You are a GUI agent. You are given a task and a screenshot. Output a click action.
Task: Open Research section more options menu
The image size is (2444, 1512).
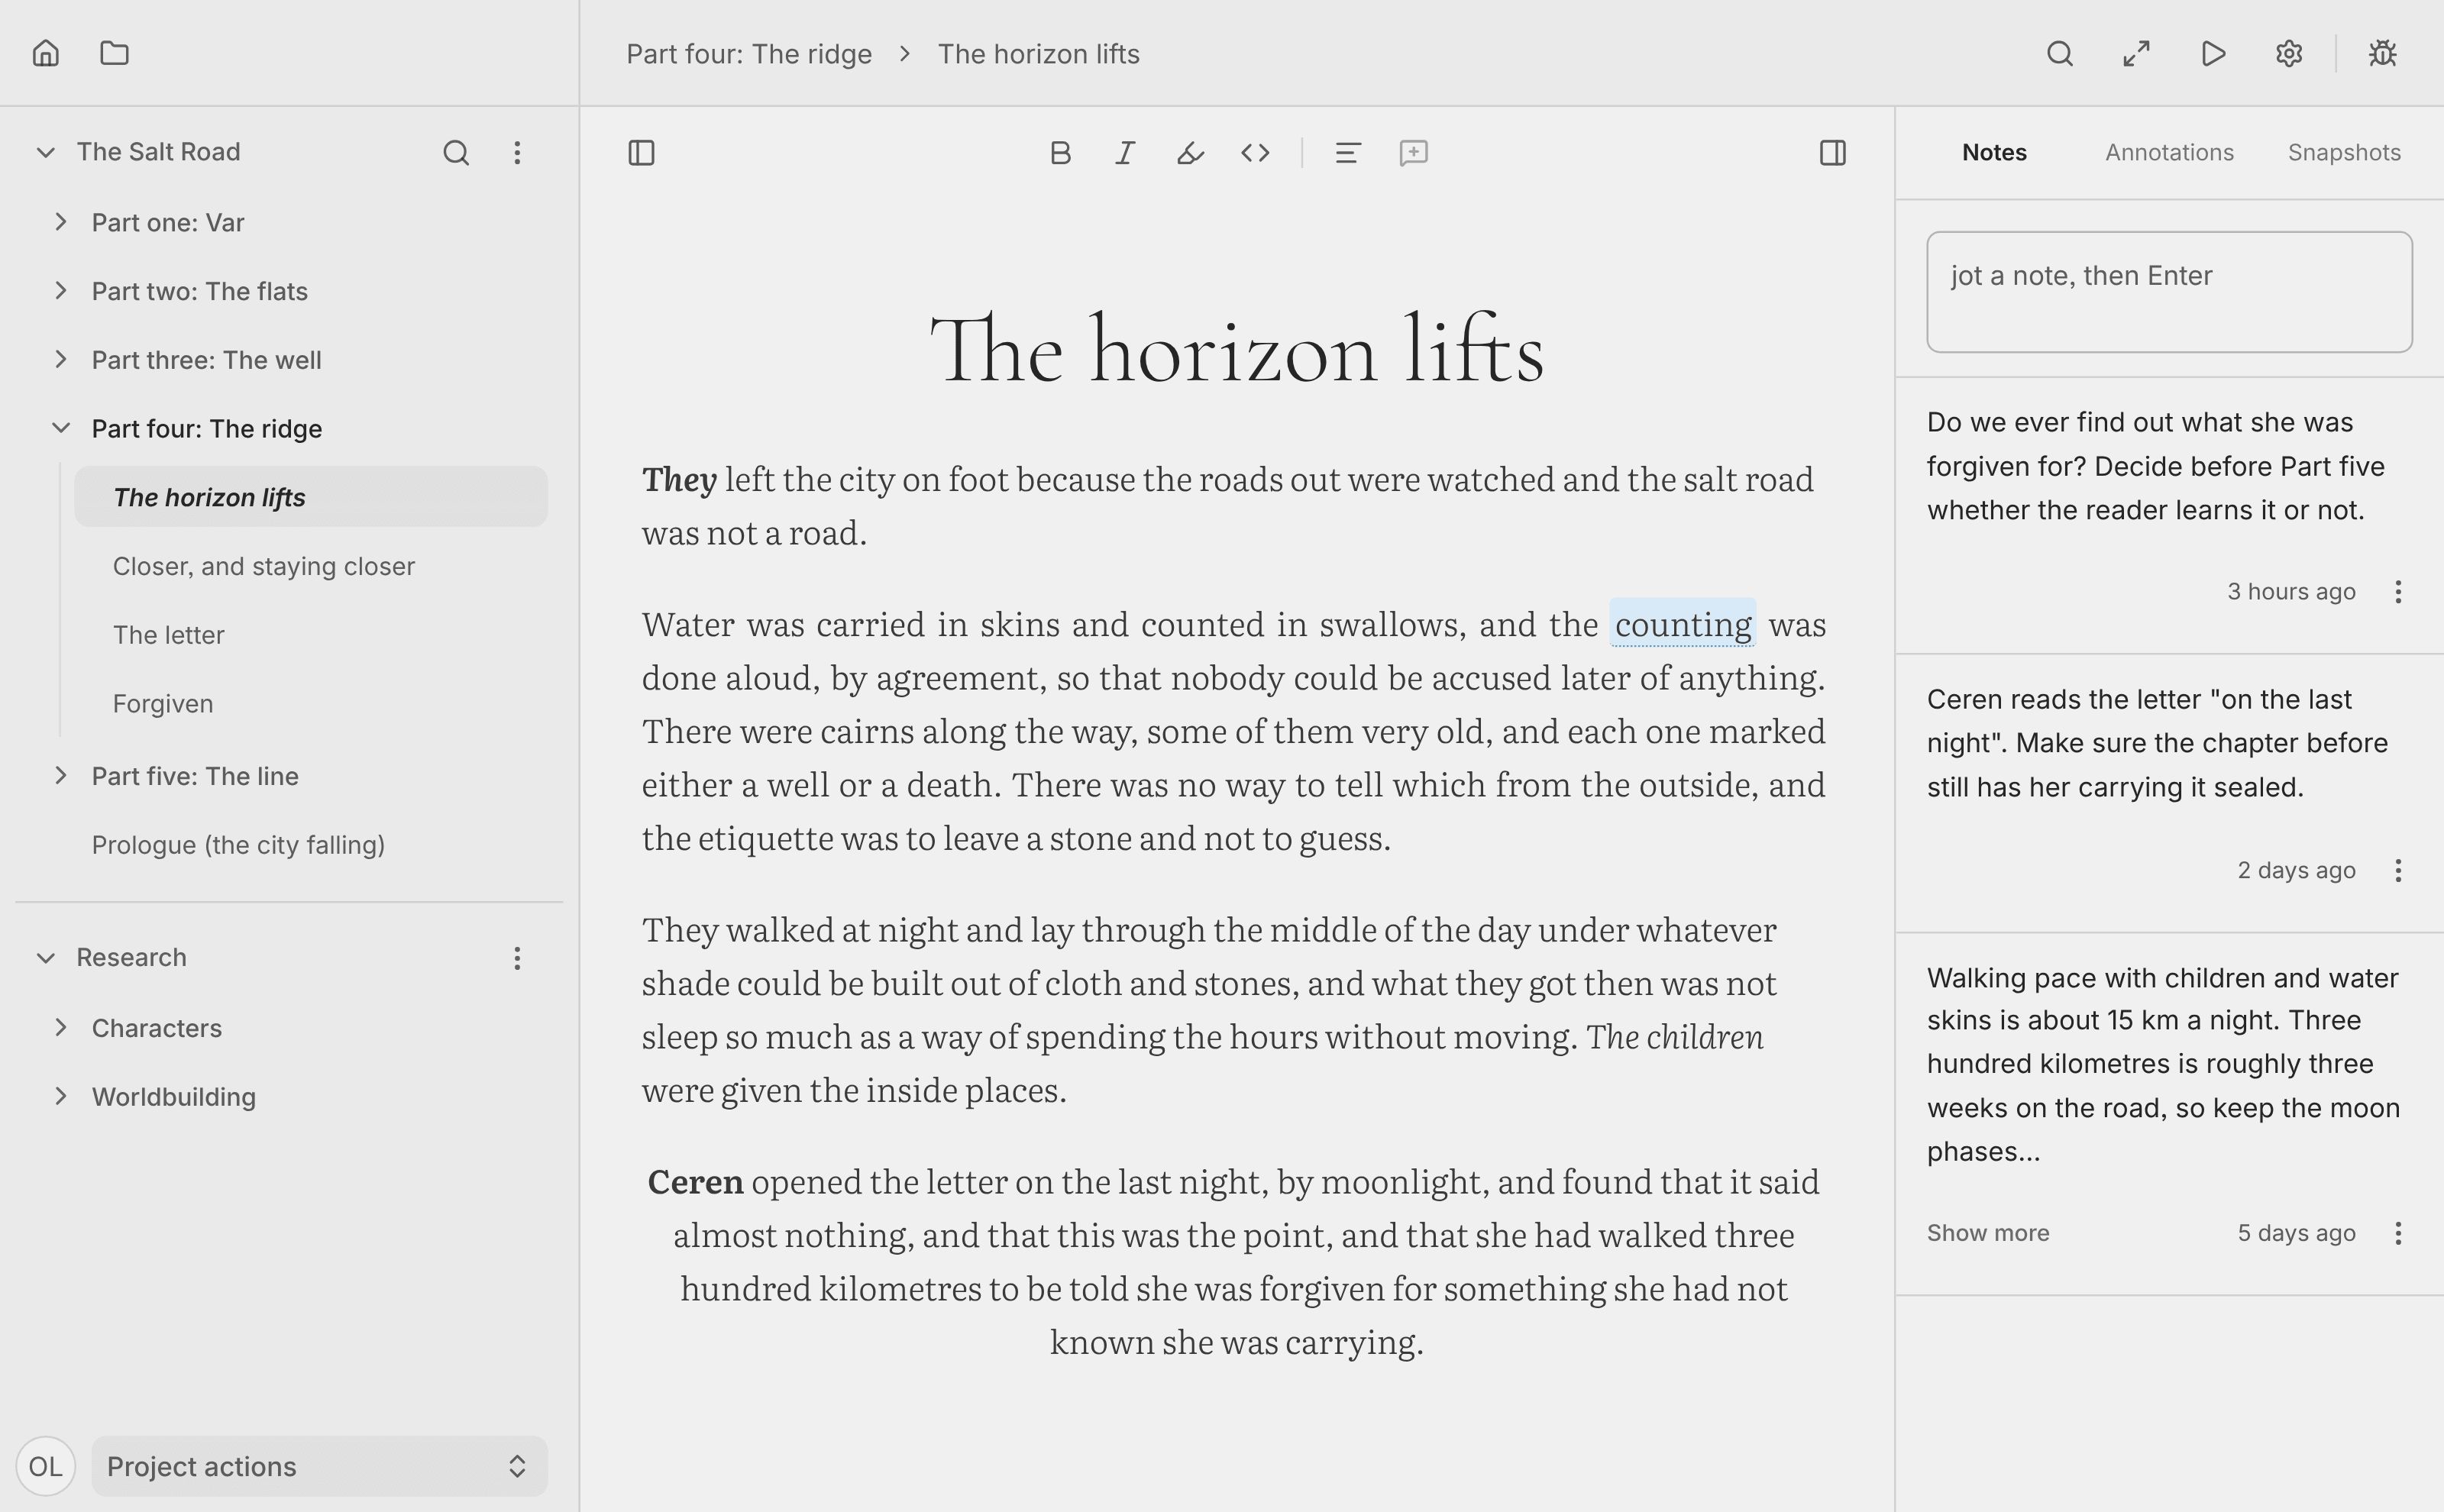coord(517,958)
